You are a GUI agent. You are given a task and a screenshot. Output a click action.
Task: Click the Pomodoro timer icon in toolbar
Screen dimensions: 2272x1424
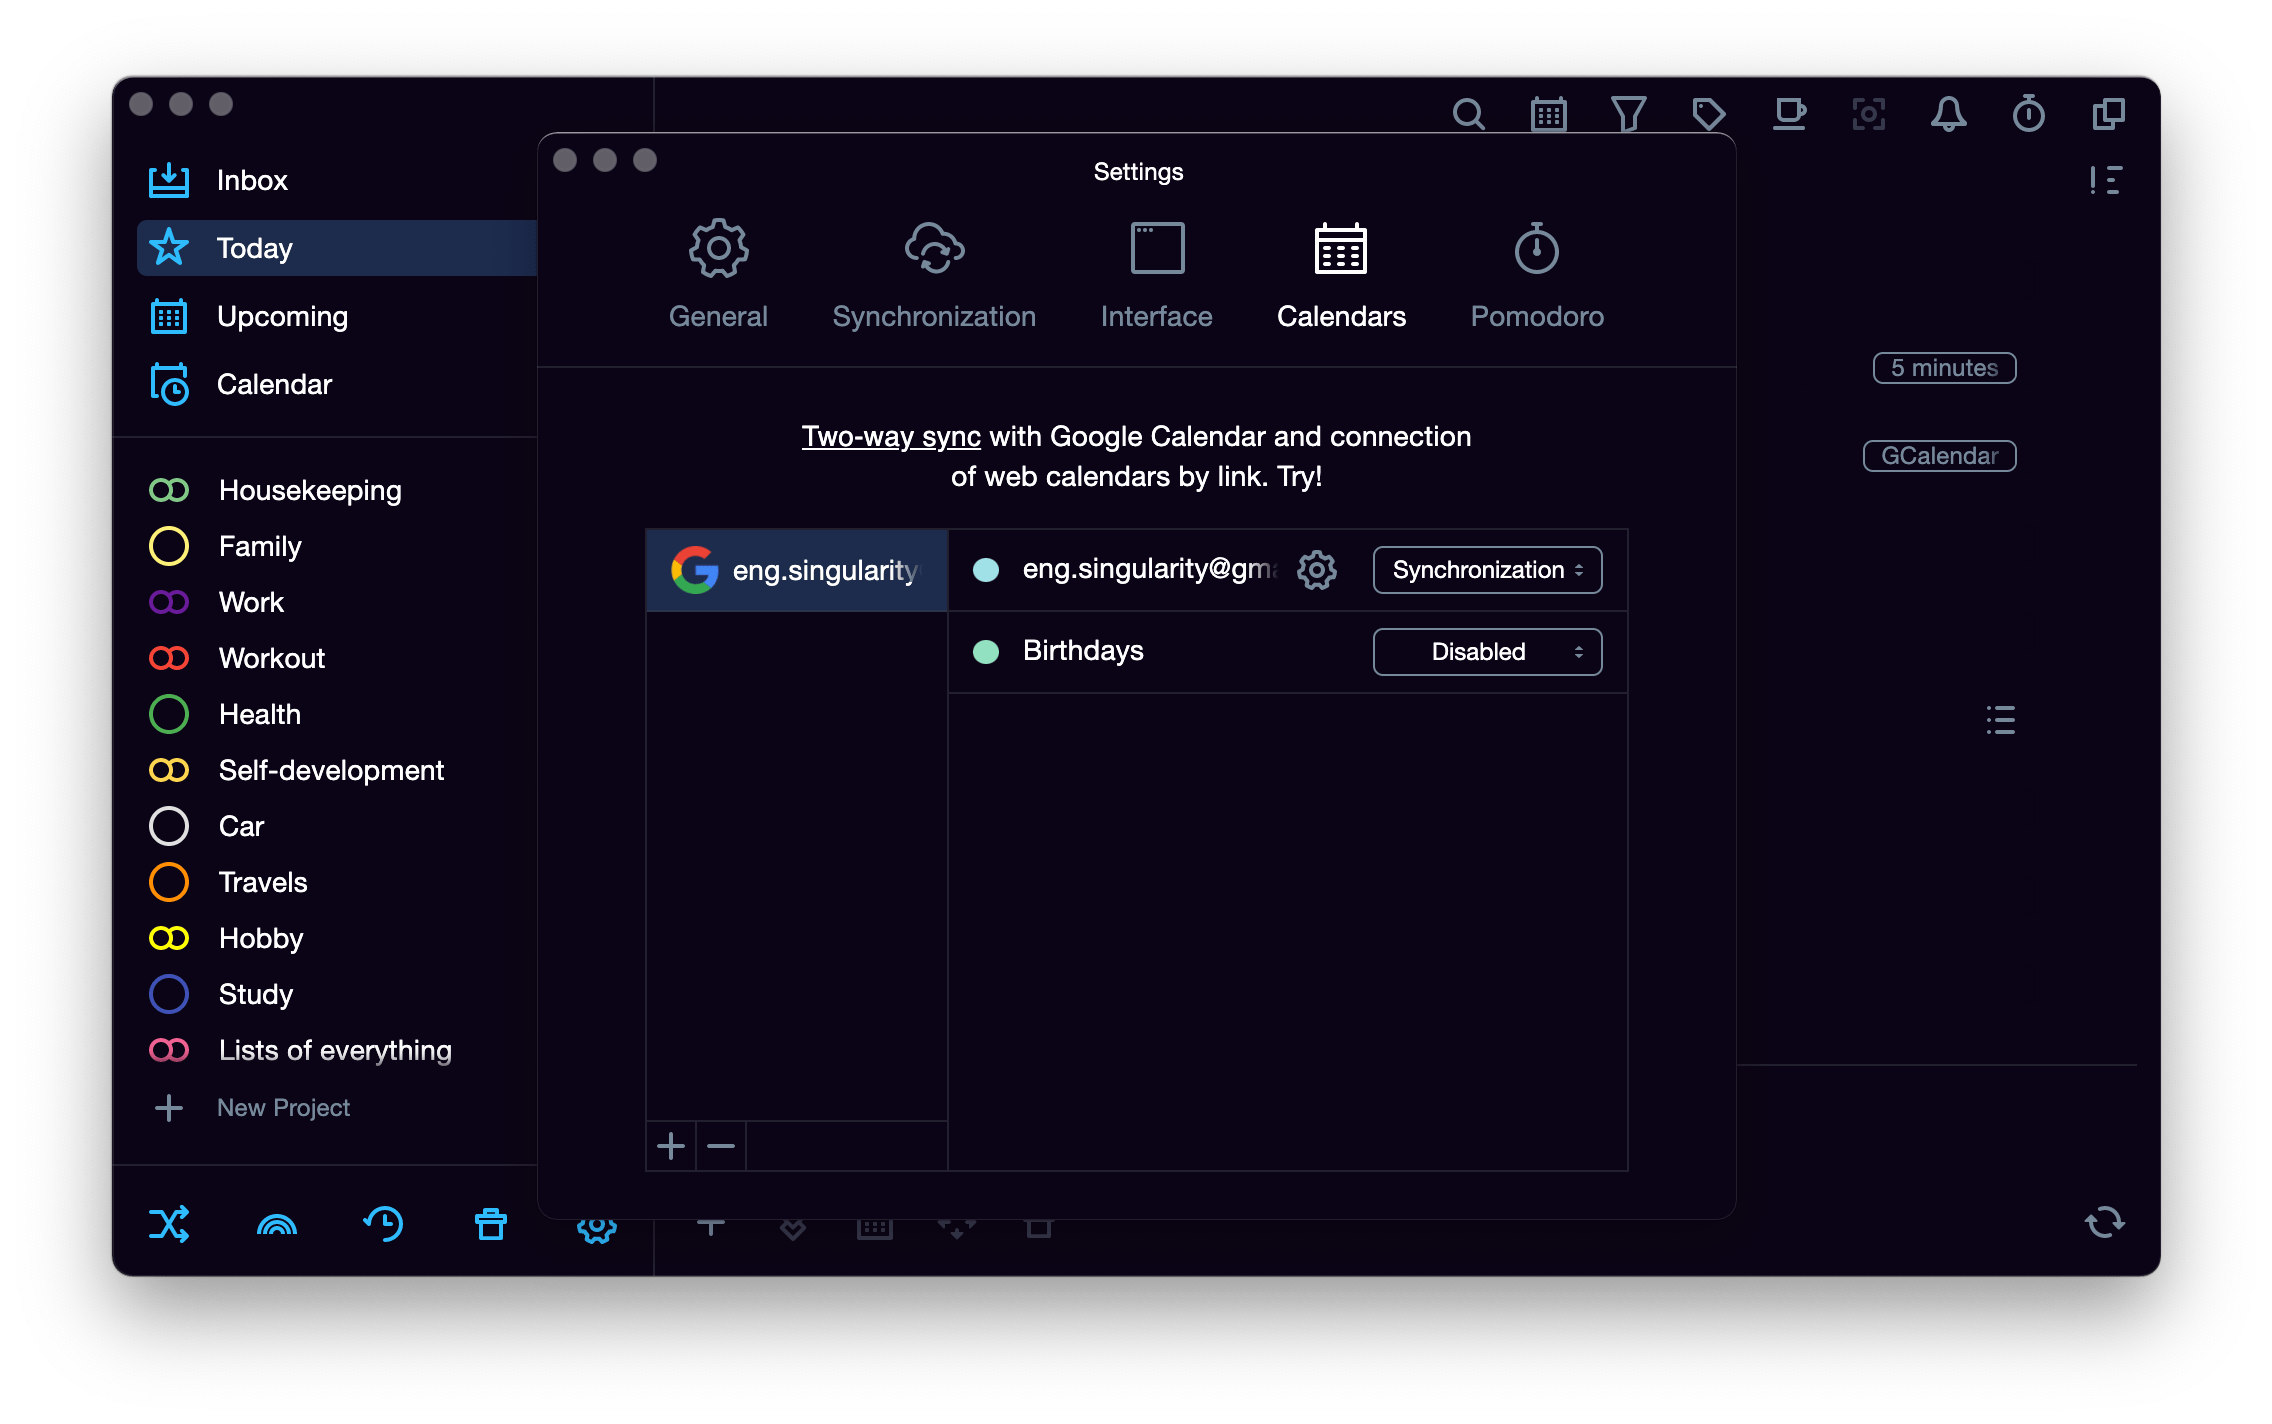point(2028,114)
